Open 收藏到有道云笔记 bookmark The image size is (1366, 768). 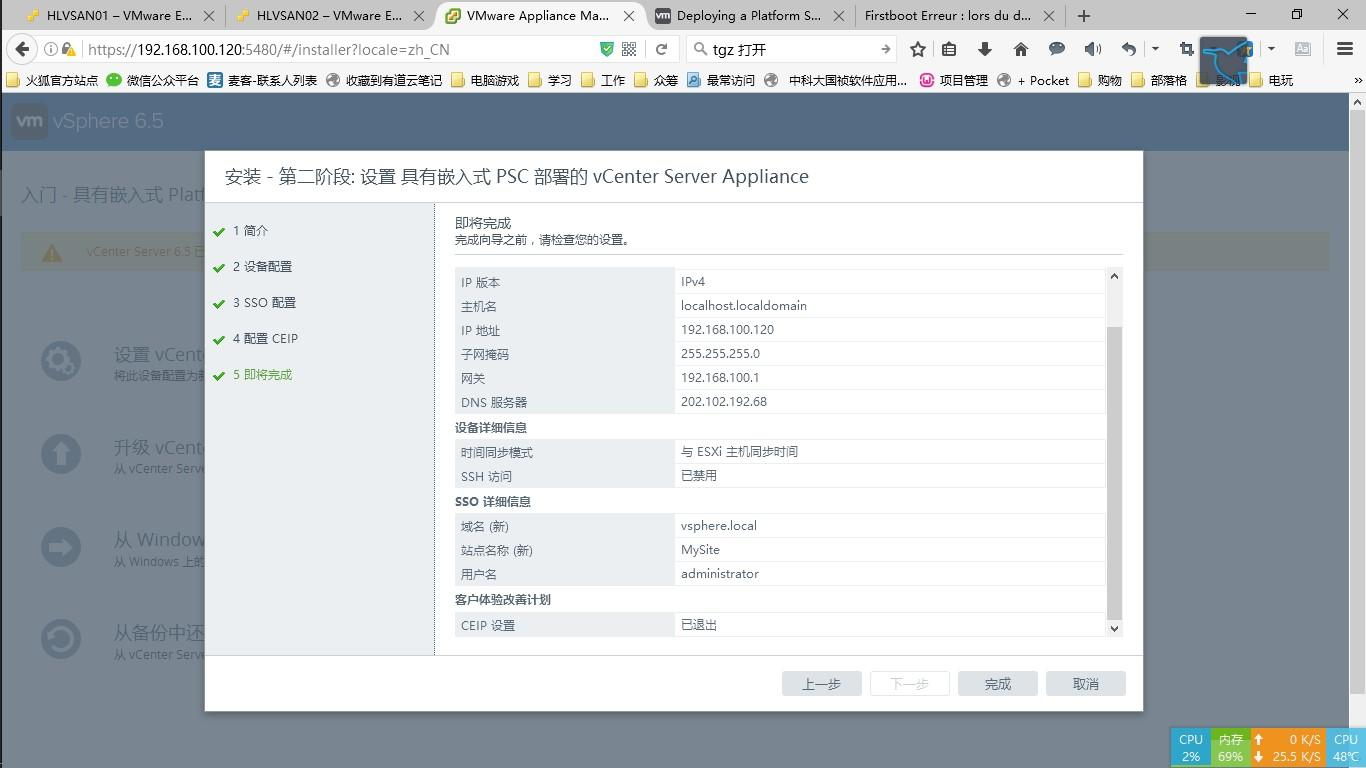[384, 80]
